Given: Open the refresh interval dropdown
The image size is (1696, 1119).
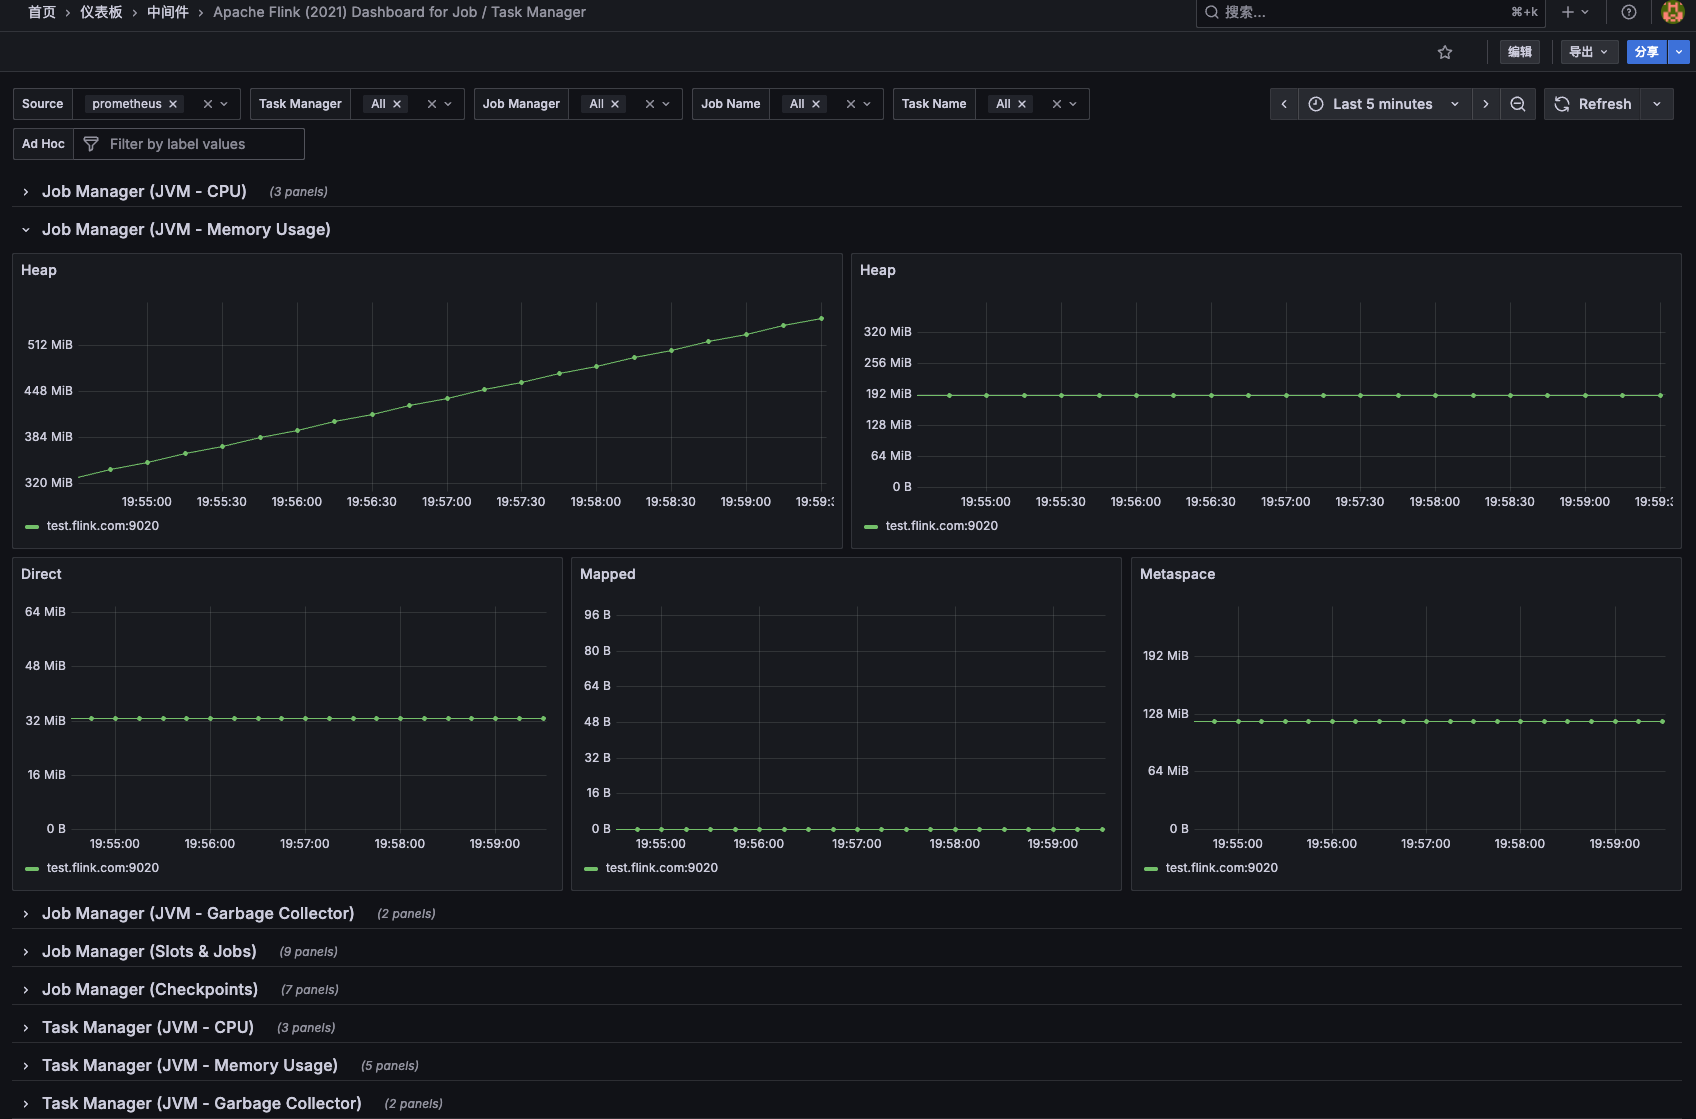Looking at the screenshot, I should point(1657,104).
